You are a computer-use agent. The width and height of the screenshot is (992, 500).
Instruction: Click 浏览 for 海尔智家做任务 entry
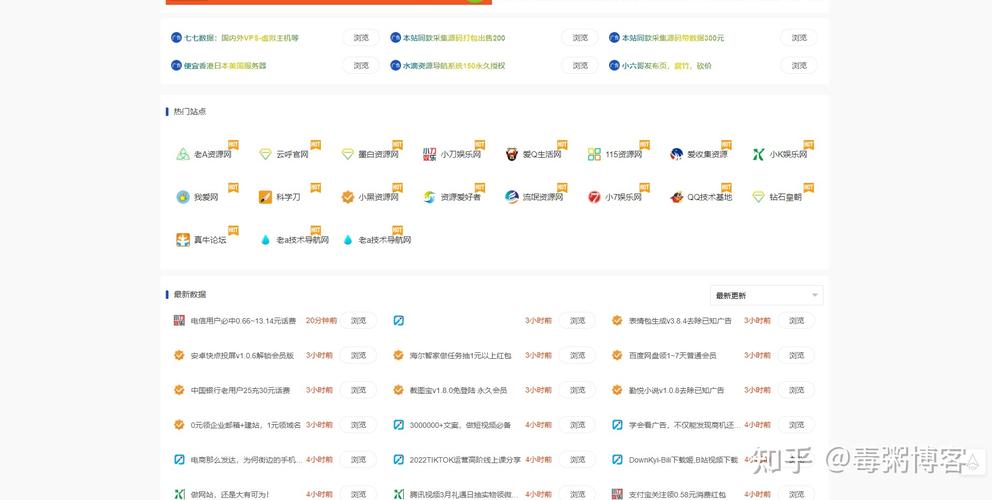tap(578, 356)
